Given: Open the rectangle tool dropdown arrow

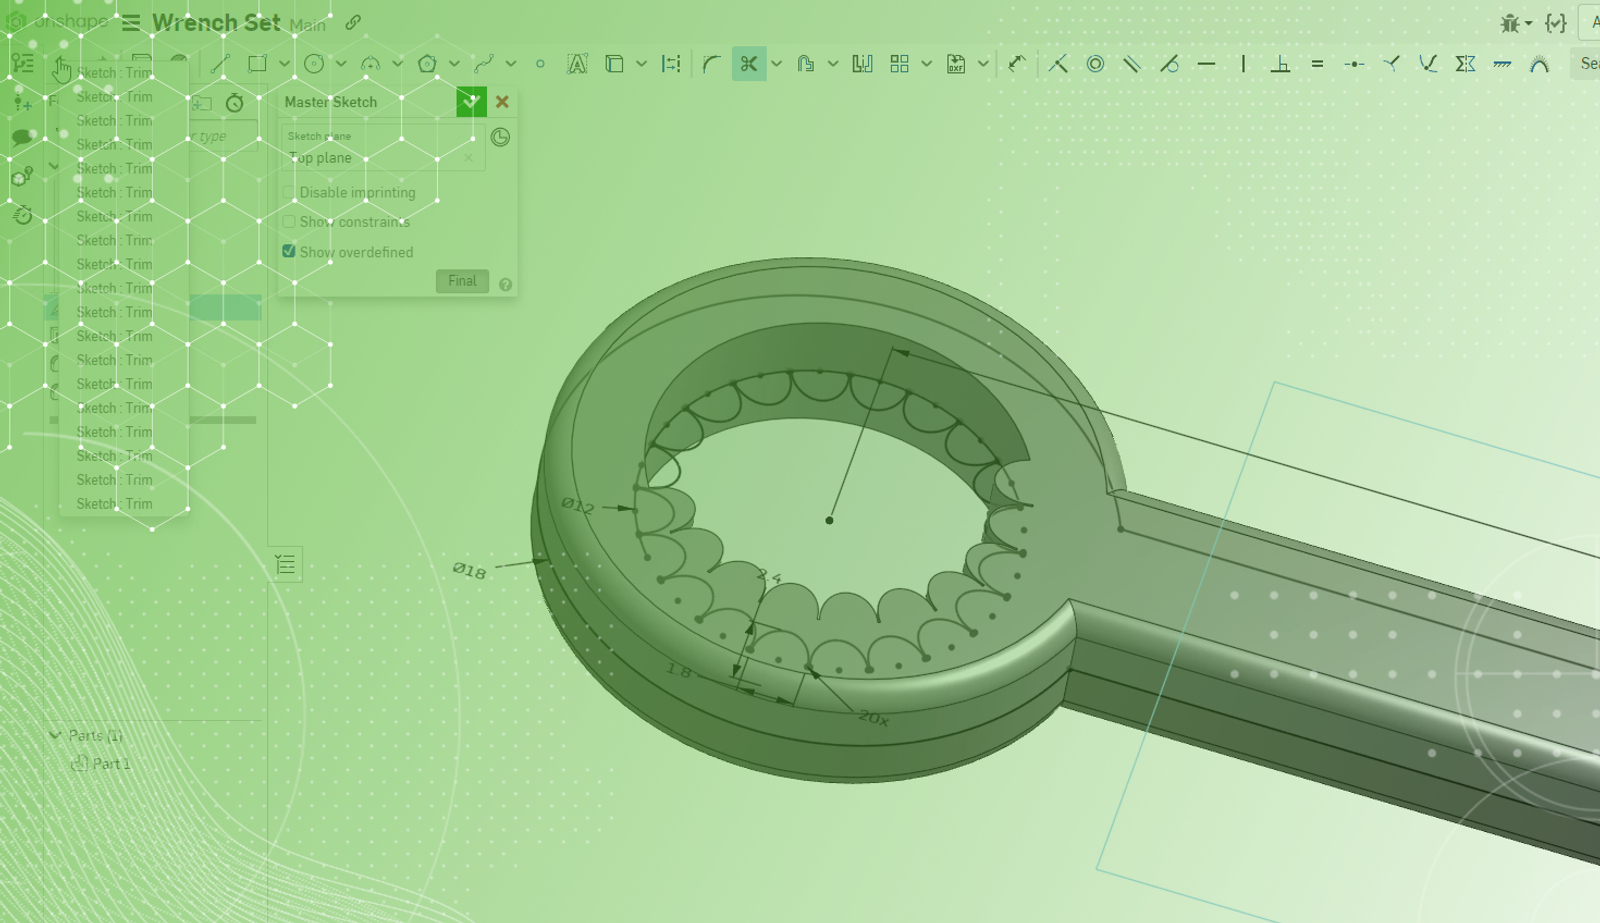Looking at the screenshot, I should tap(285, 64).
